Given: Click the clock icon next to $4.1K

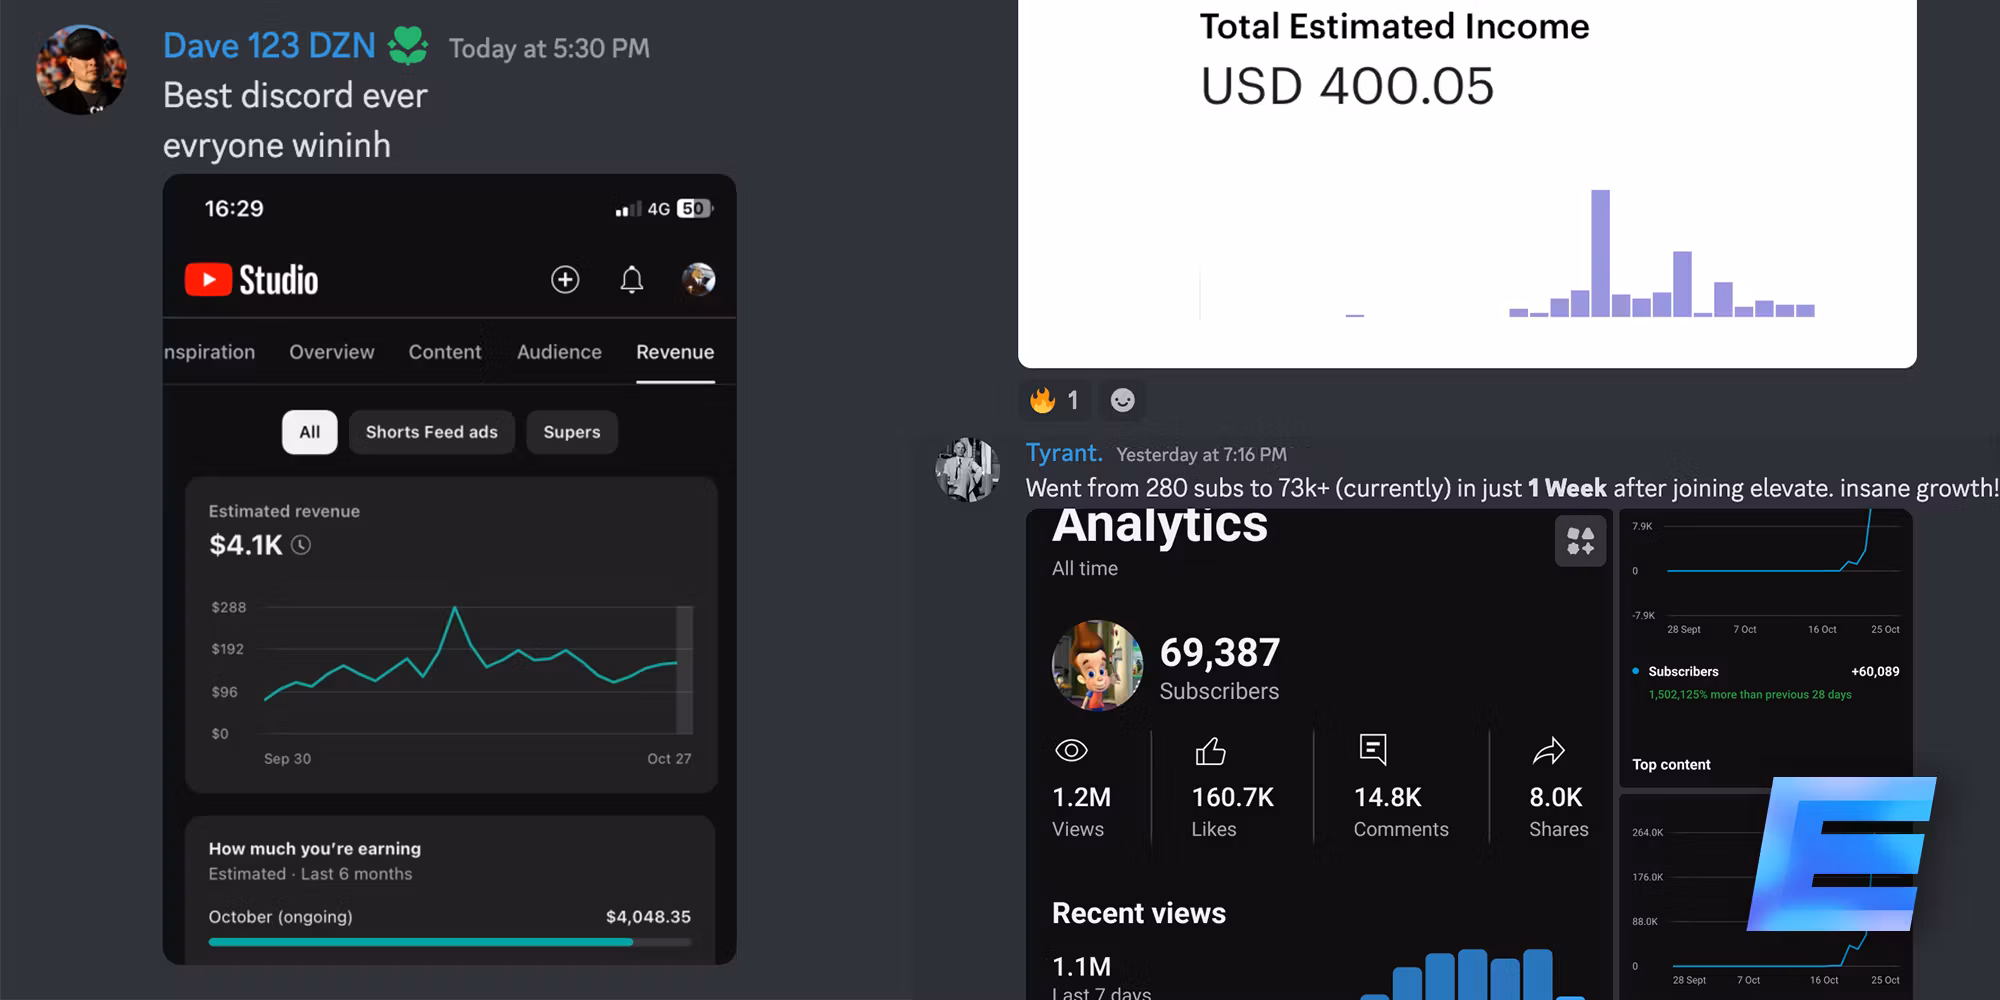Looking at the screenshot, I should (301, 545).
